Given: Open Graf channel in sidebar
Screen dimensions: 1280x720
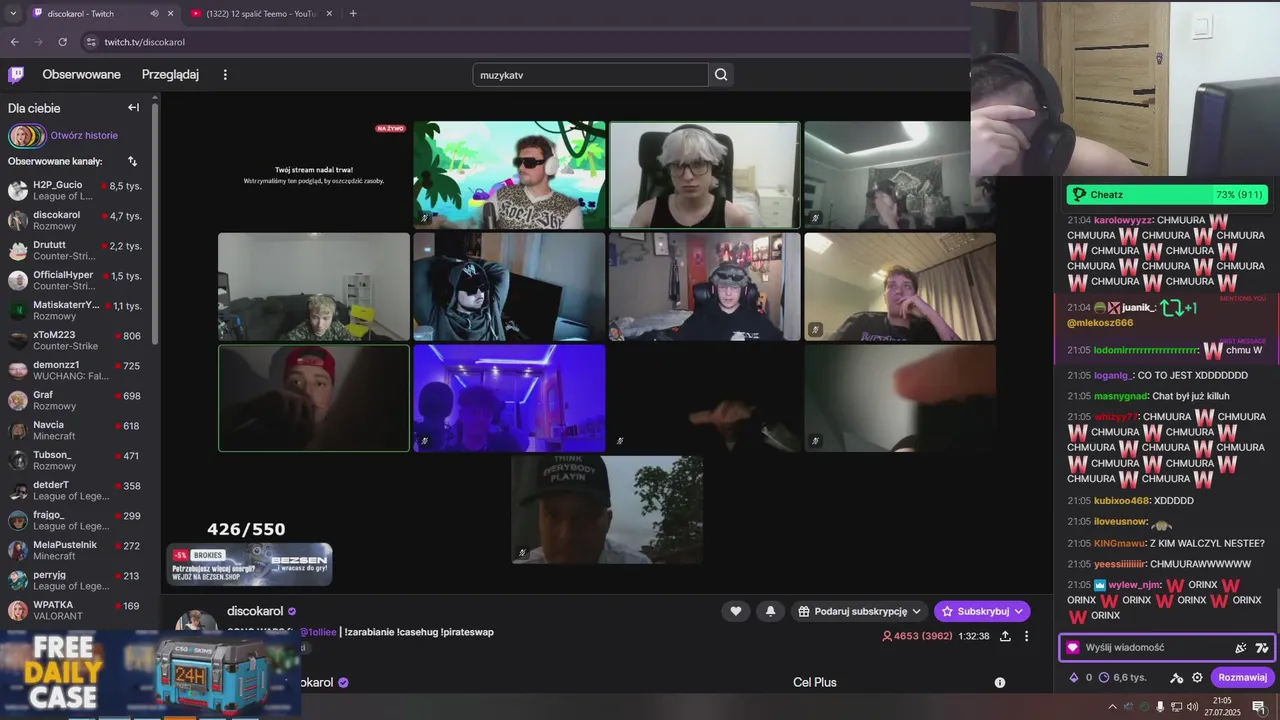Looking at the screenshot, I should pos(76,400).
